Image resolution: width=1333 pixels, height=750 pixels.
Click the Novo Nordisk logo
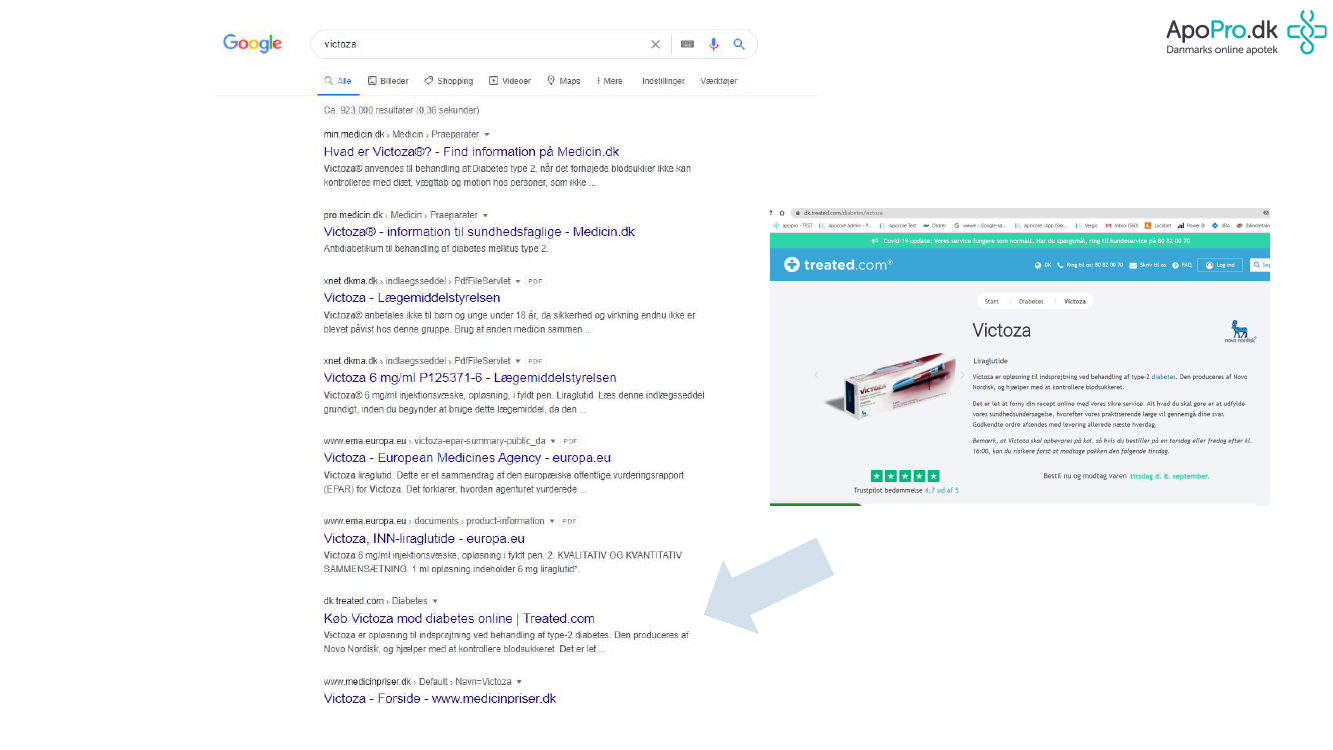1240,332
